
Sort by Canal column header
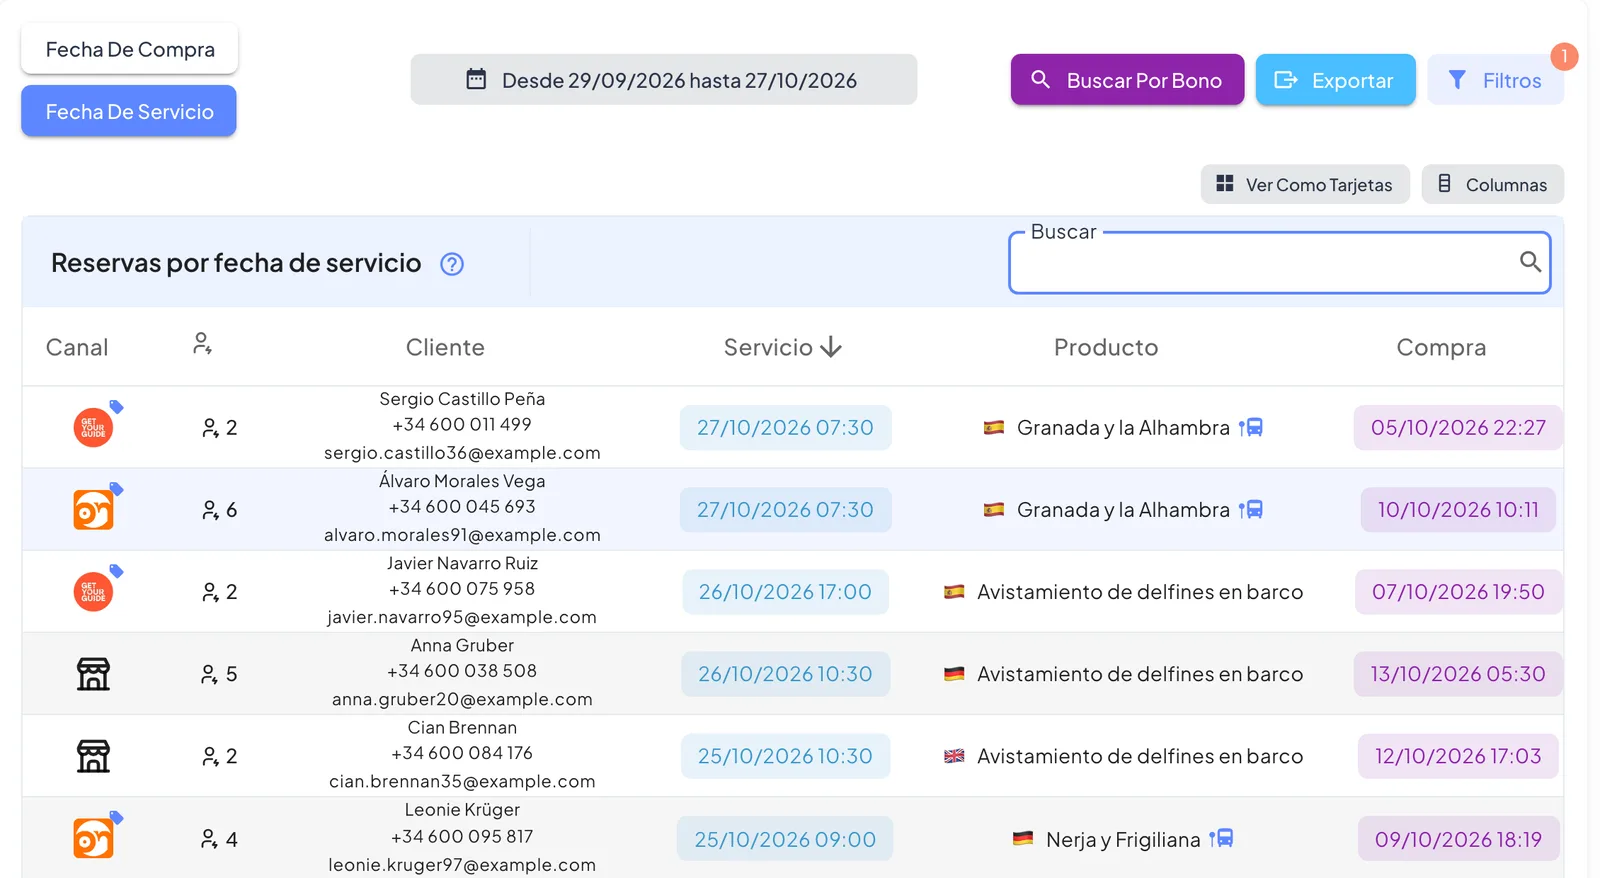click(77, 347)
